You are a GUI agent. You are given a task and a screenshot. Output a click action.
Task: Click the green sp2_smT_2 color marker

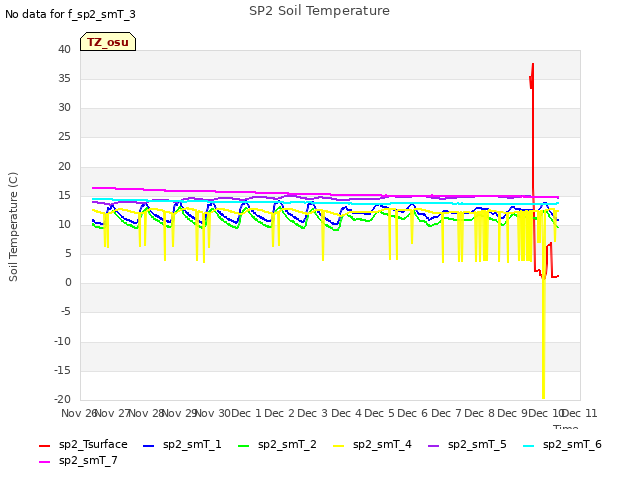point(244,446)
